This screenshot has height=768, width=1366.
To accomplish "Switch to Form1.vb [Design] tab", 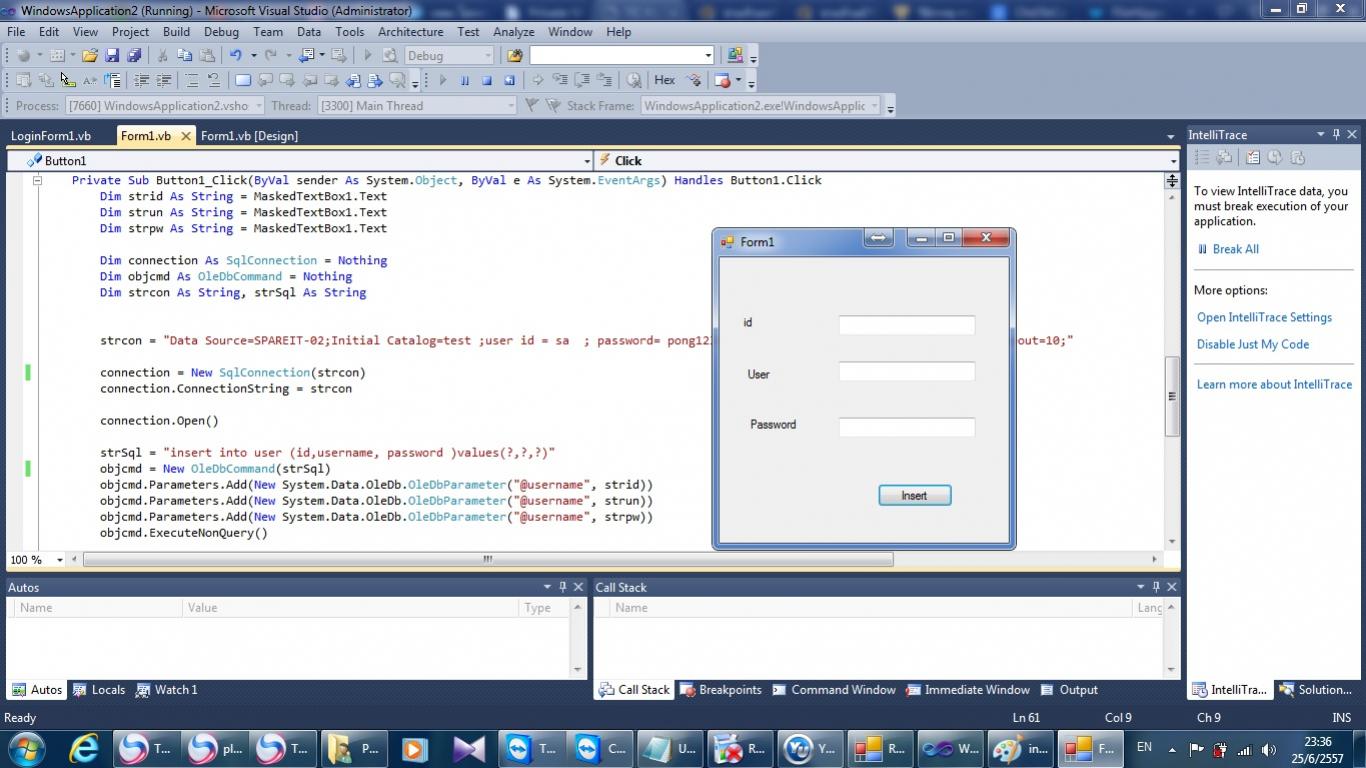I will (249, 136).
